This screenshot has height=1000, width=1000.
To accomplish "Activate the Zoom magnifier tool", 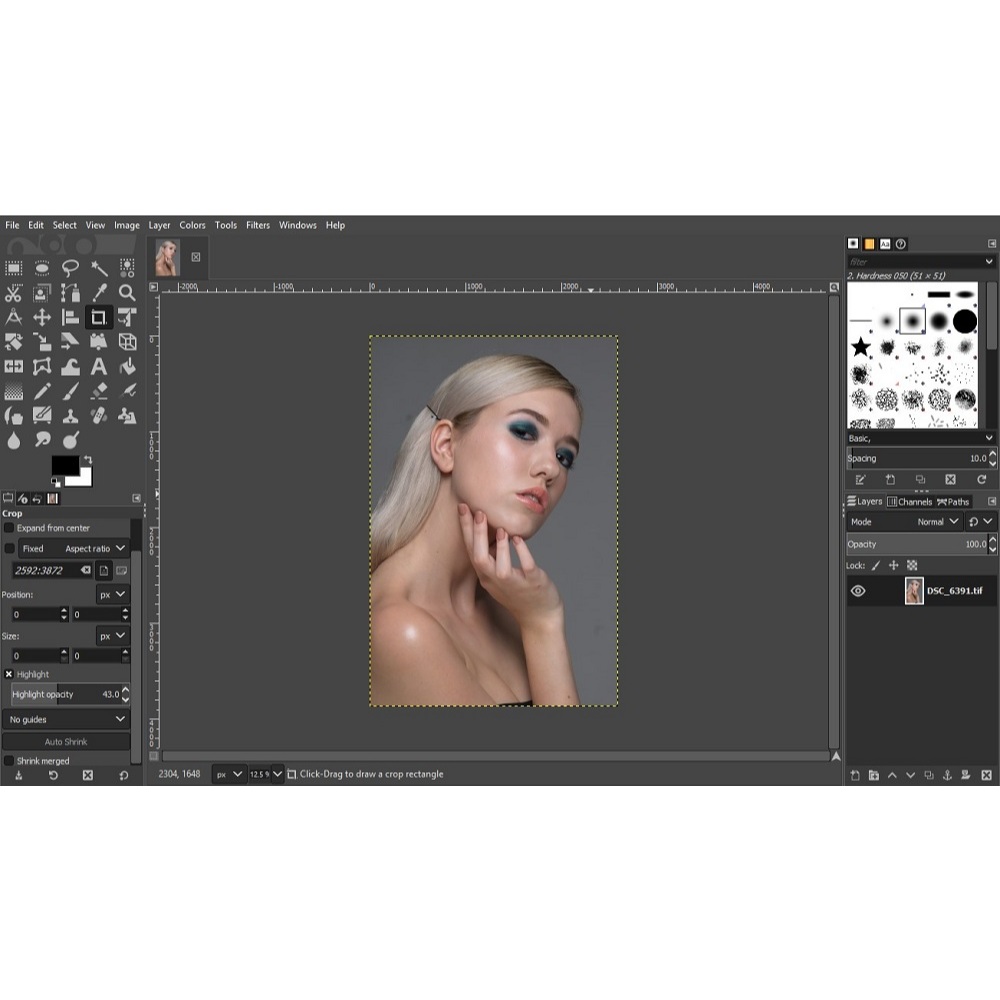I will click(x=127, y=293).
